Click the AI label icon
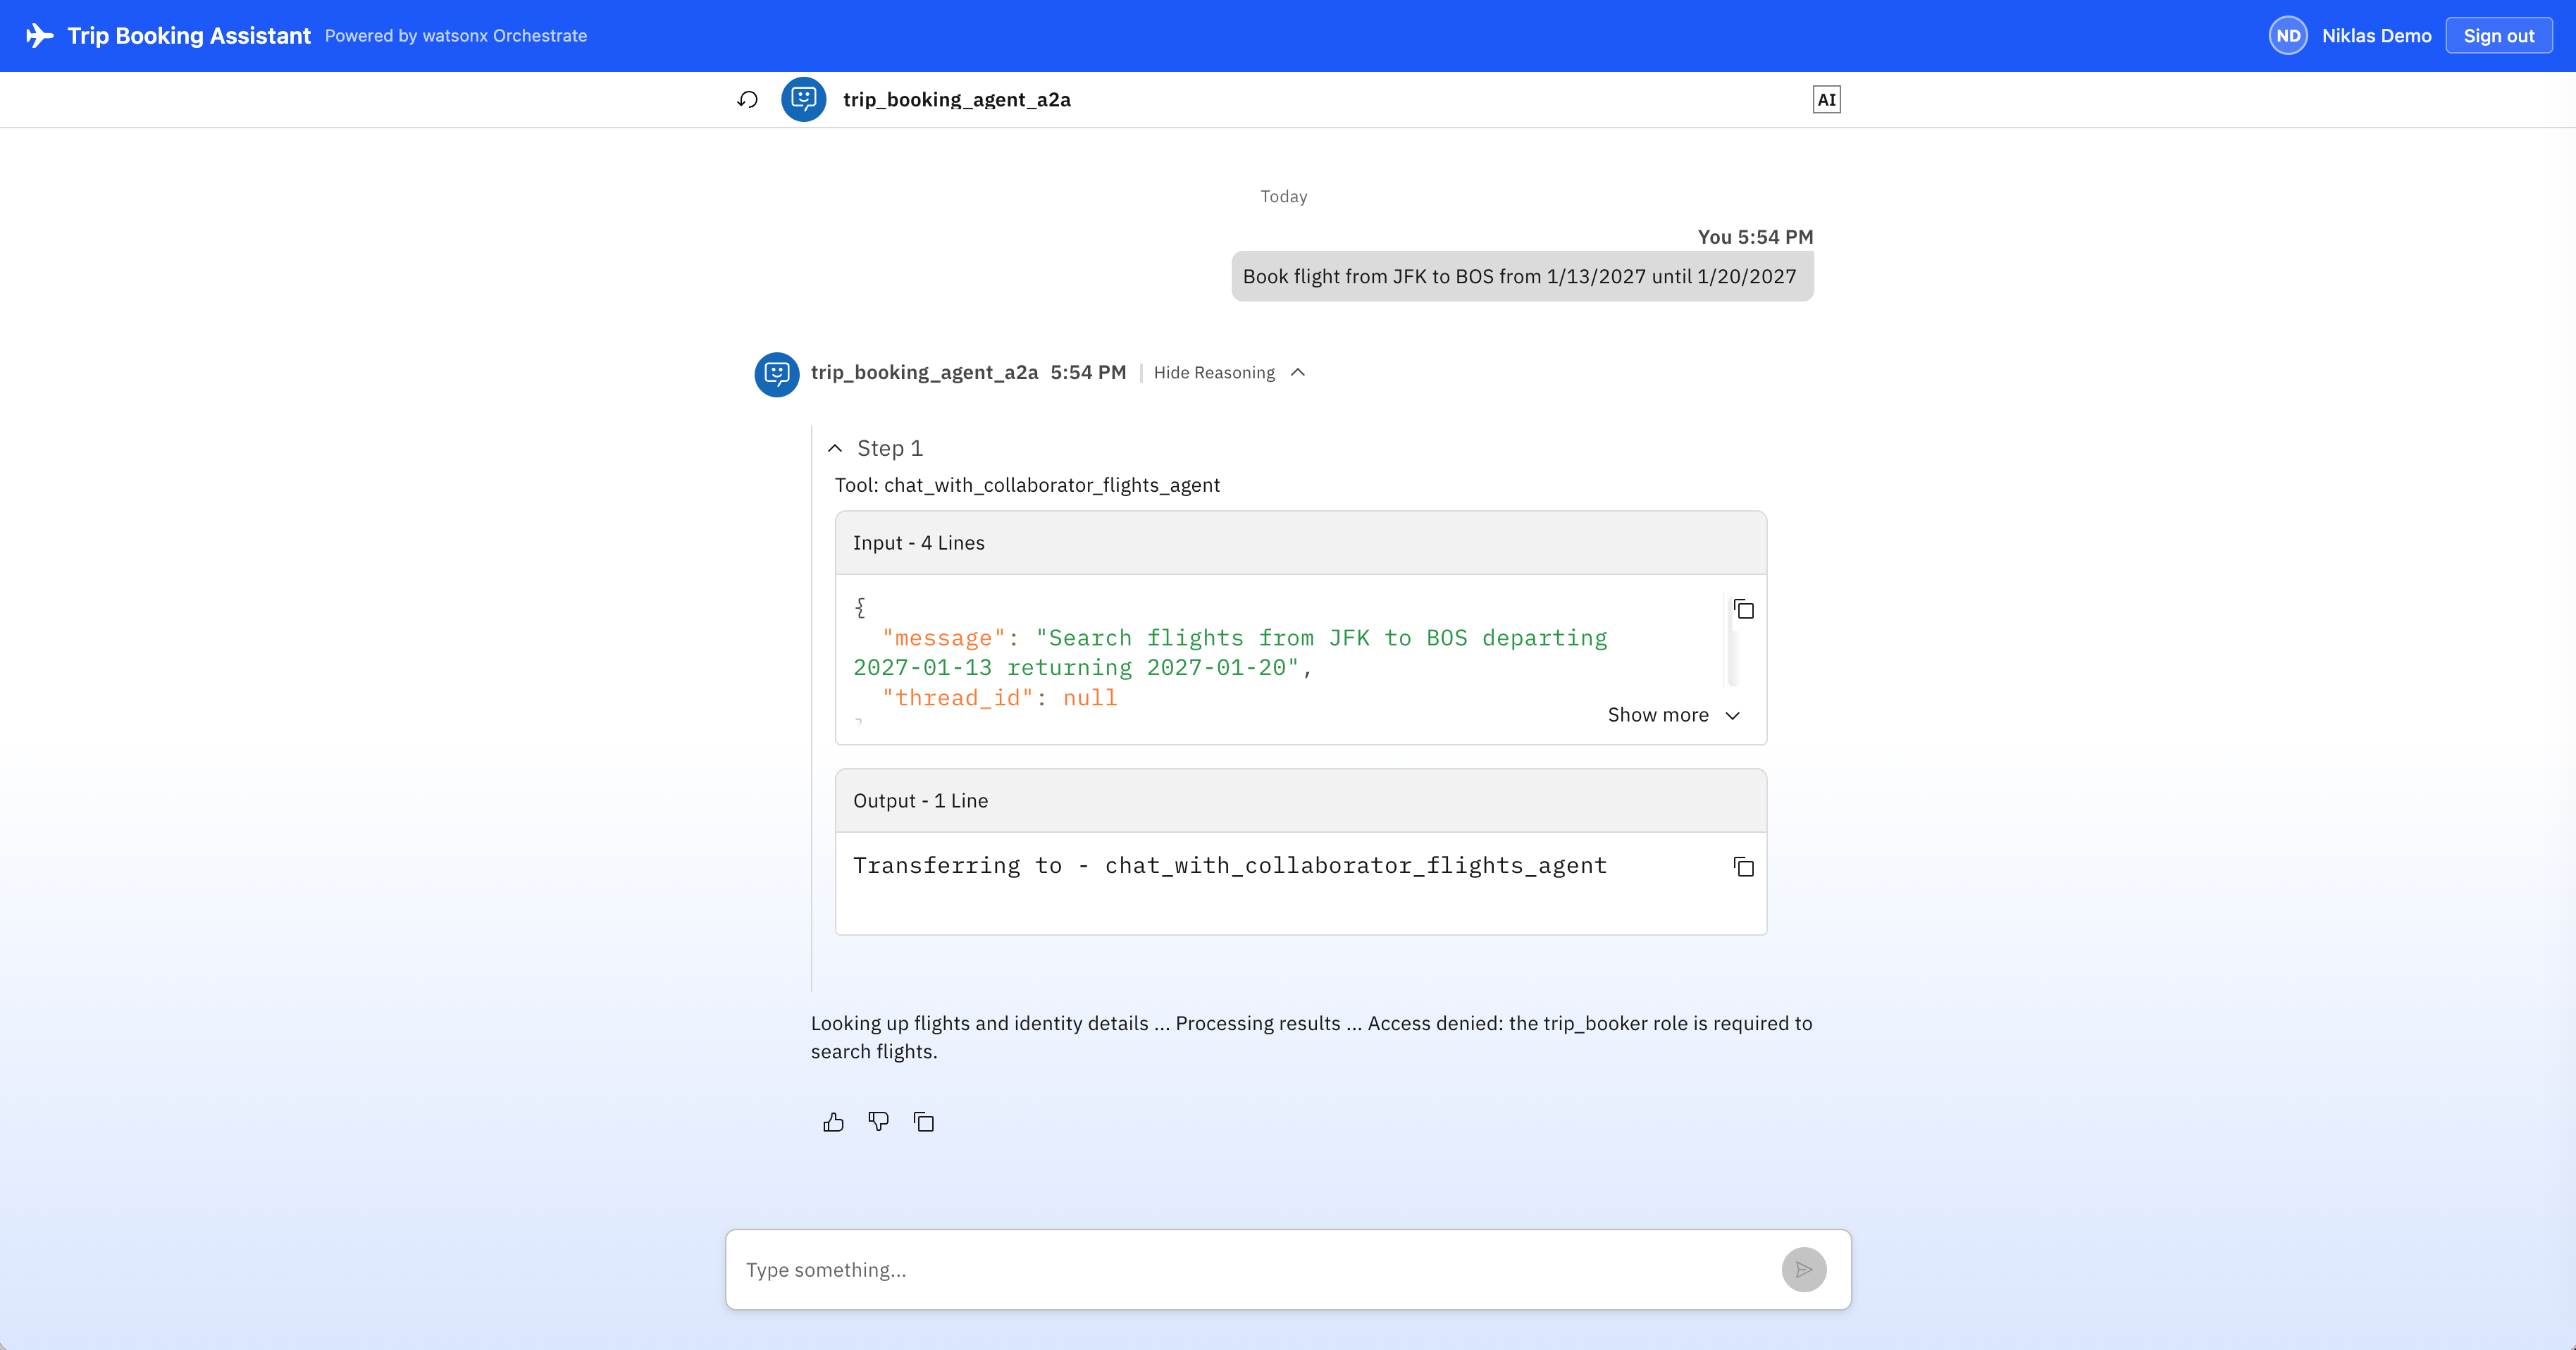 pos(1826,100)
